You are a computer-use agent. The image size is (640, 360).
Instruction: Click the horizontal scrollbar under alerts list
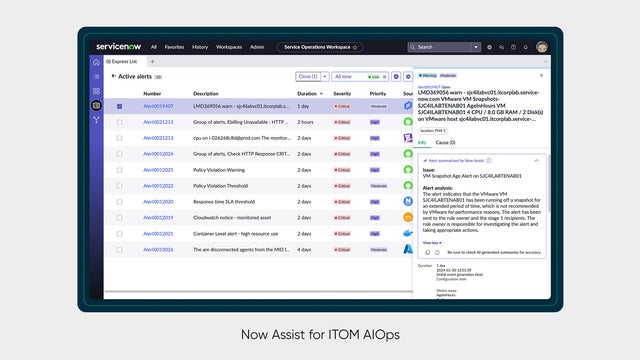[x=258, y=291]
